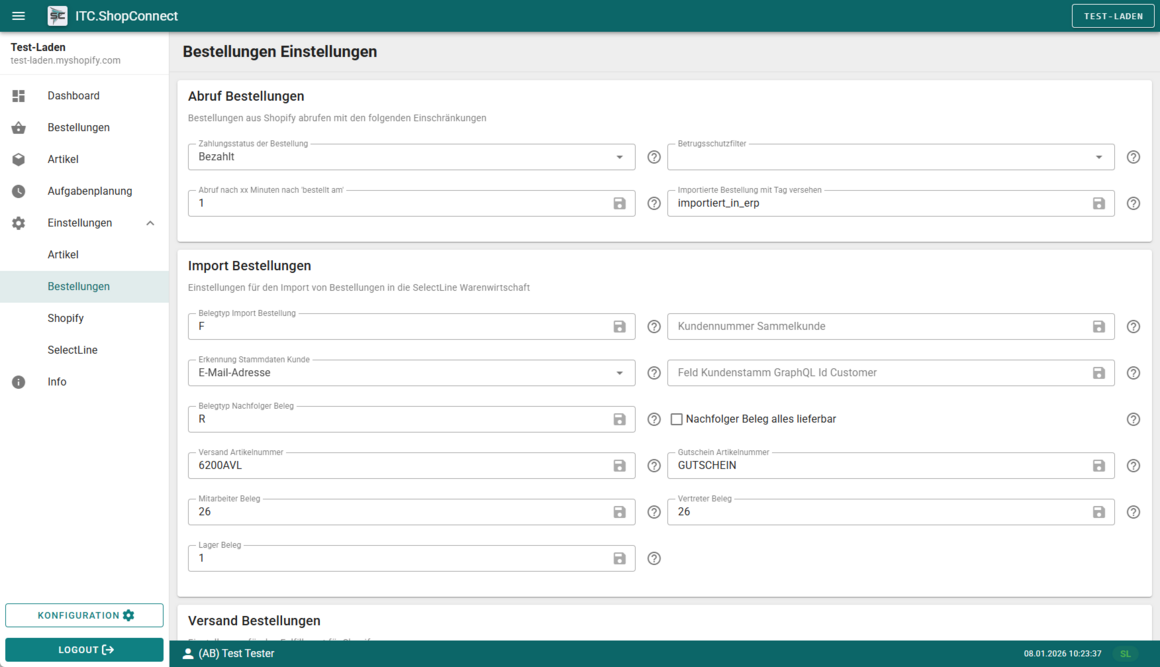
Task: Enable 'Nachfolger Beleg alles lieferbar' checkbox
Action: click(x=677, y=420)
